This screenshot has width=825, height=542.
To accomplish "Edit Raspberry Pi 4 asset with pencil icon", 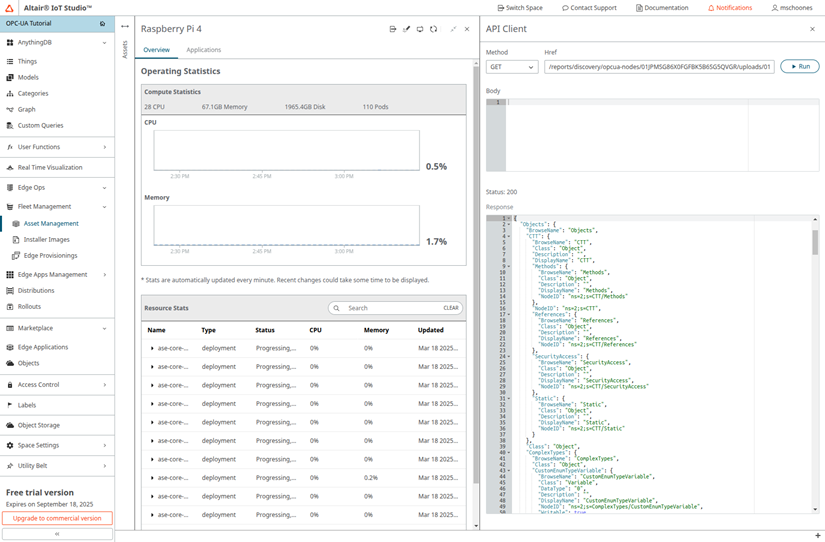I will point(406,29).
